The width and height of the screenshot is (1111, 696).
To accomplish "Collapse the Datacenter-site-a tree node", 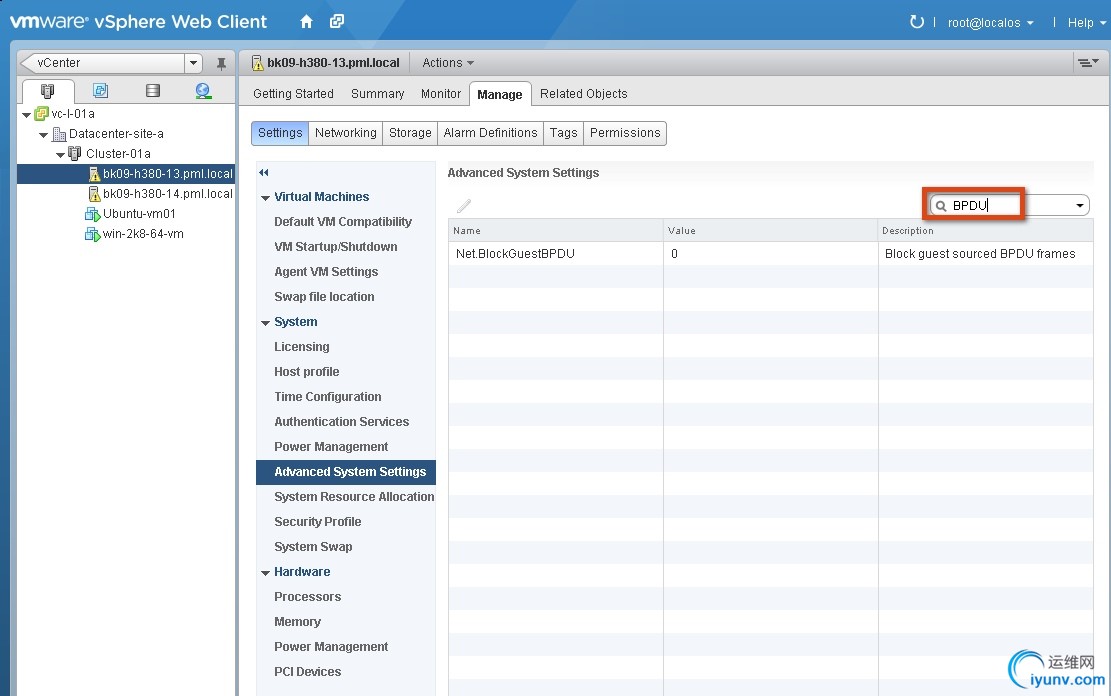I will 44,135.
